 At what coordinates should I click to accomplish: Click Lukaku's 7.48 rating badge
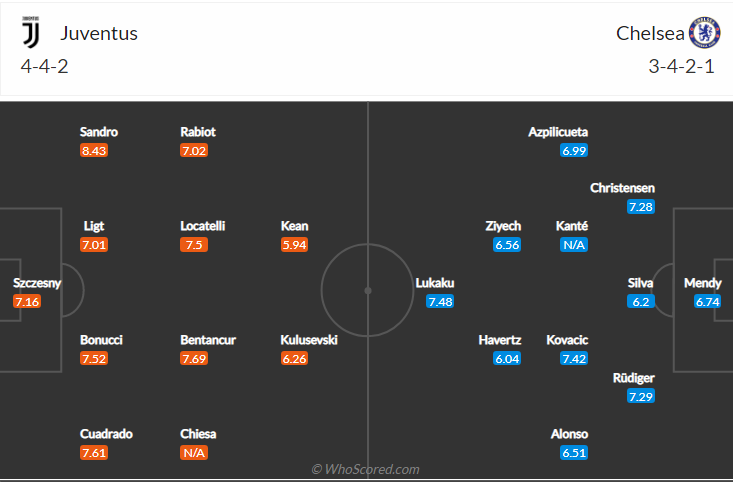(x=440, y=302)
